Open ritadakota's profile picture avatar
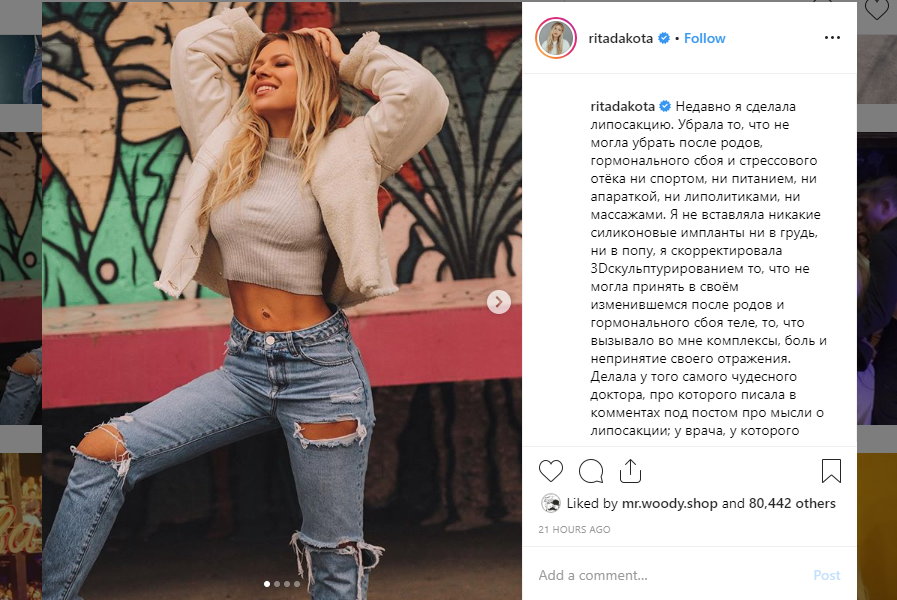 (x=555, y=38)
